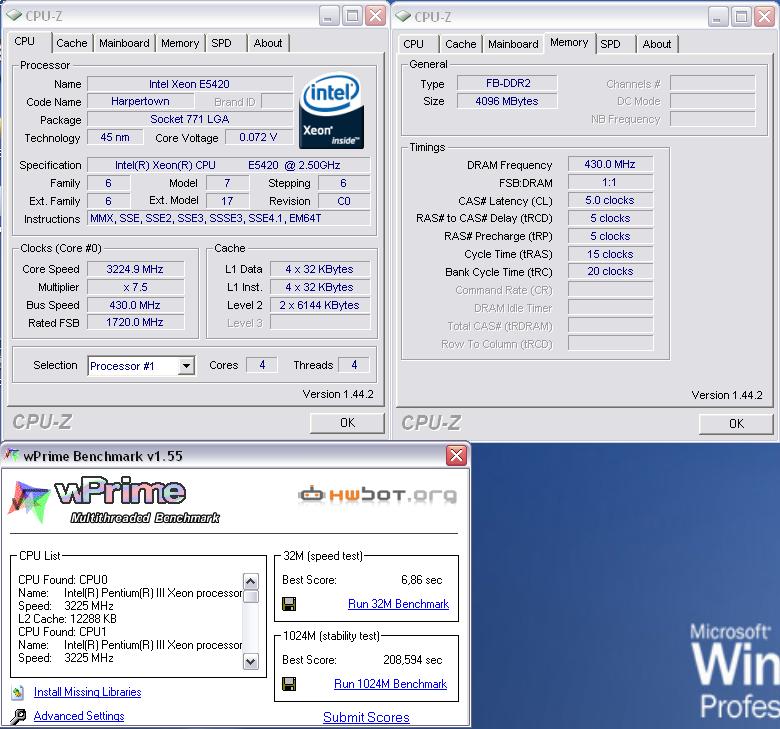Click Technology value '45 nm'
The image size is (780, 729).
tap(115, 137)
